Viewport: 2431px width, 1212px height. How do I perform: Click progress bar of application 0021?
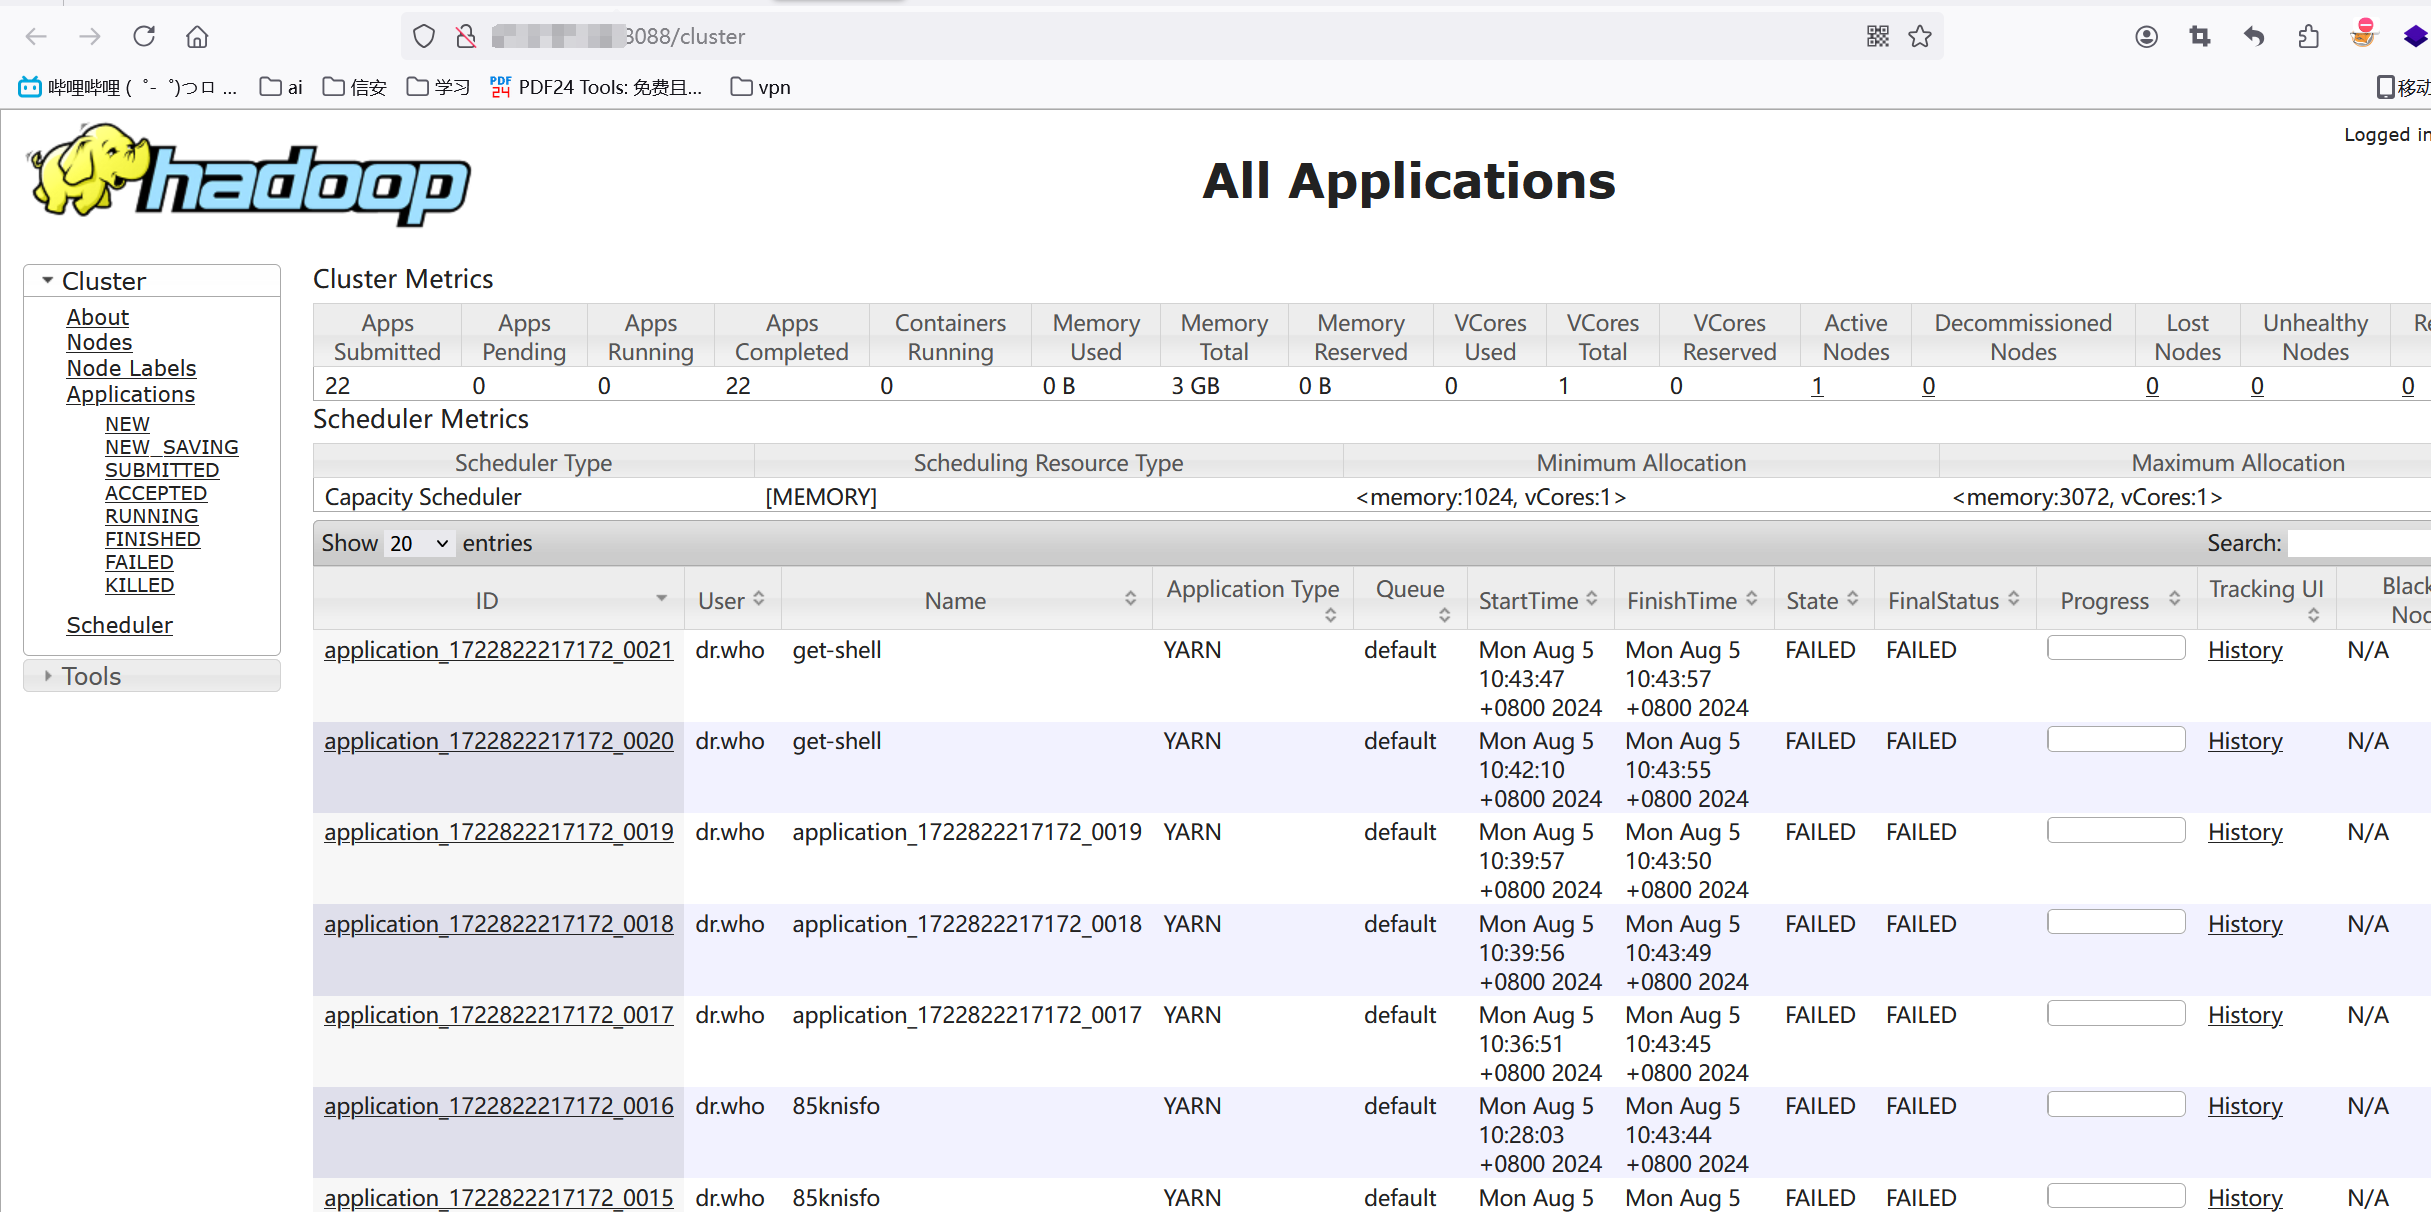(2116, 648)
